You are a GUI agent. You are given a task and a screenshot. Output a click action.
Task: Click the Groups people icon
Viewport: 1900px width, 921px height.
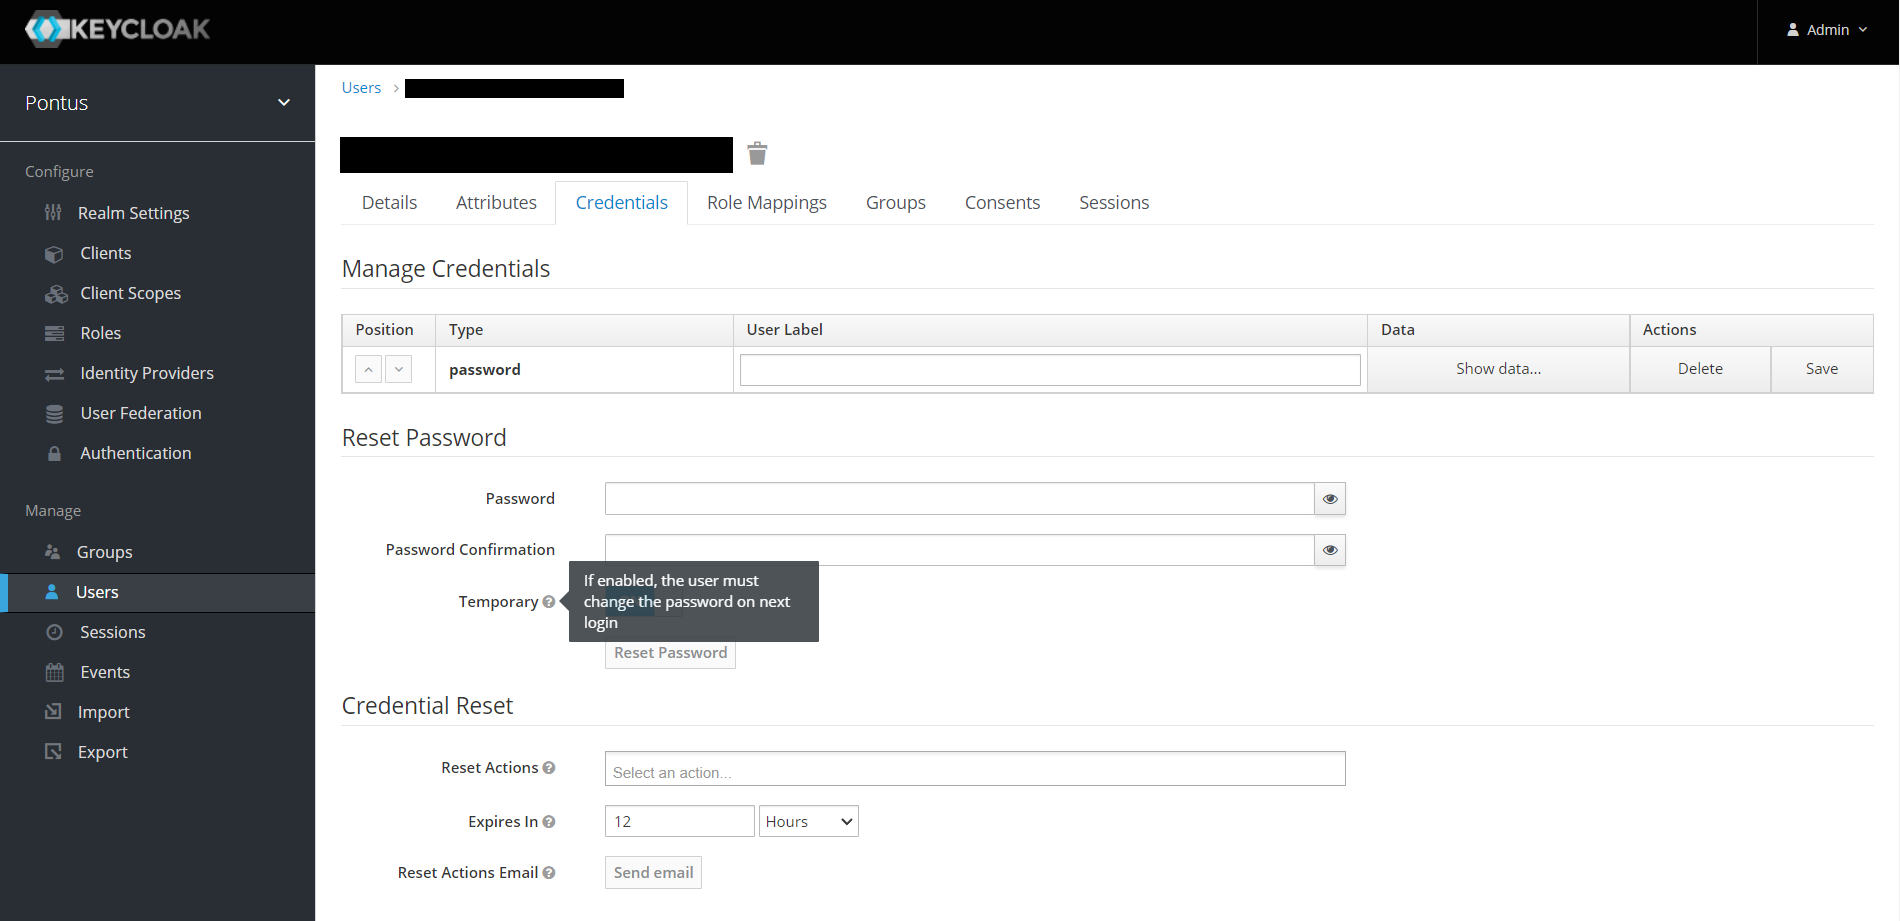tap(53, 552)
